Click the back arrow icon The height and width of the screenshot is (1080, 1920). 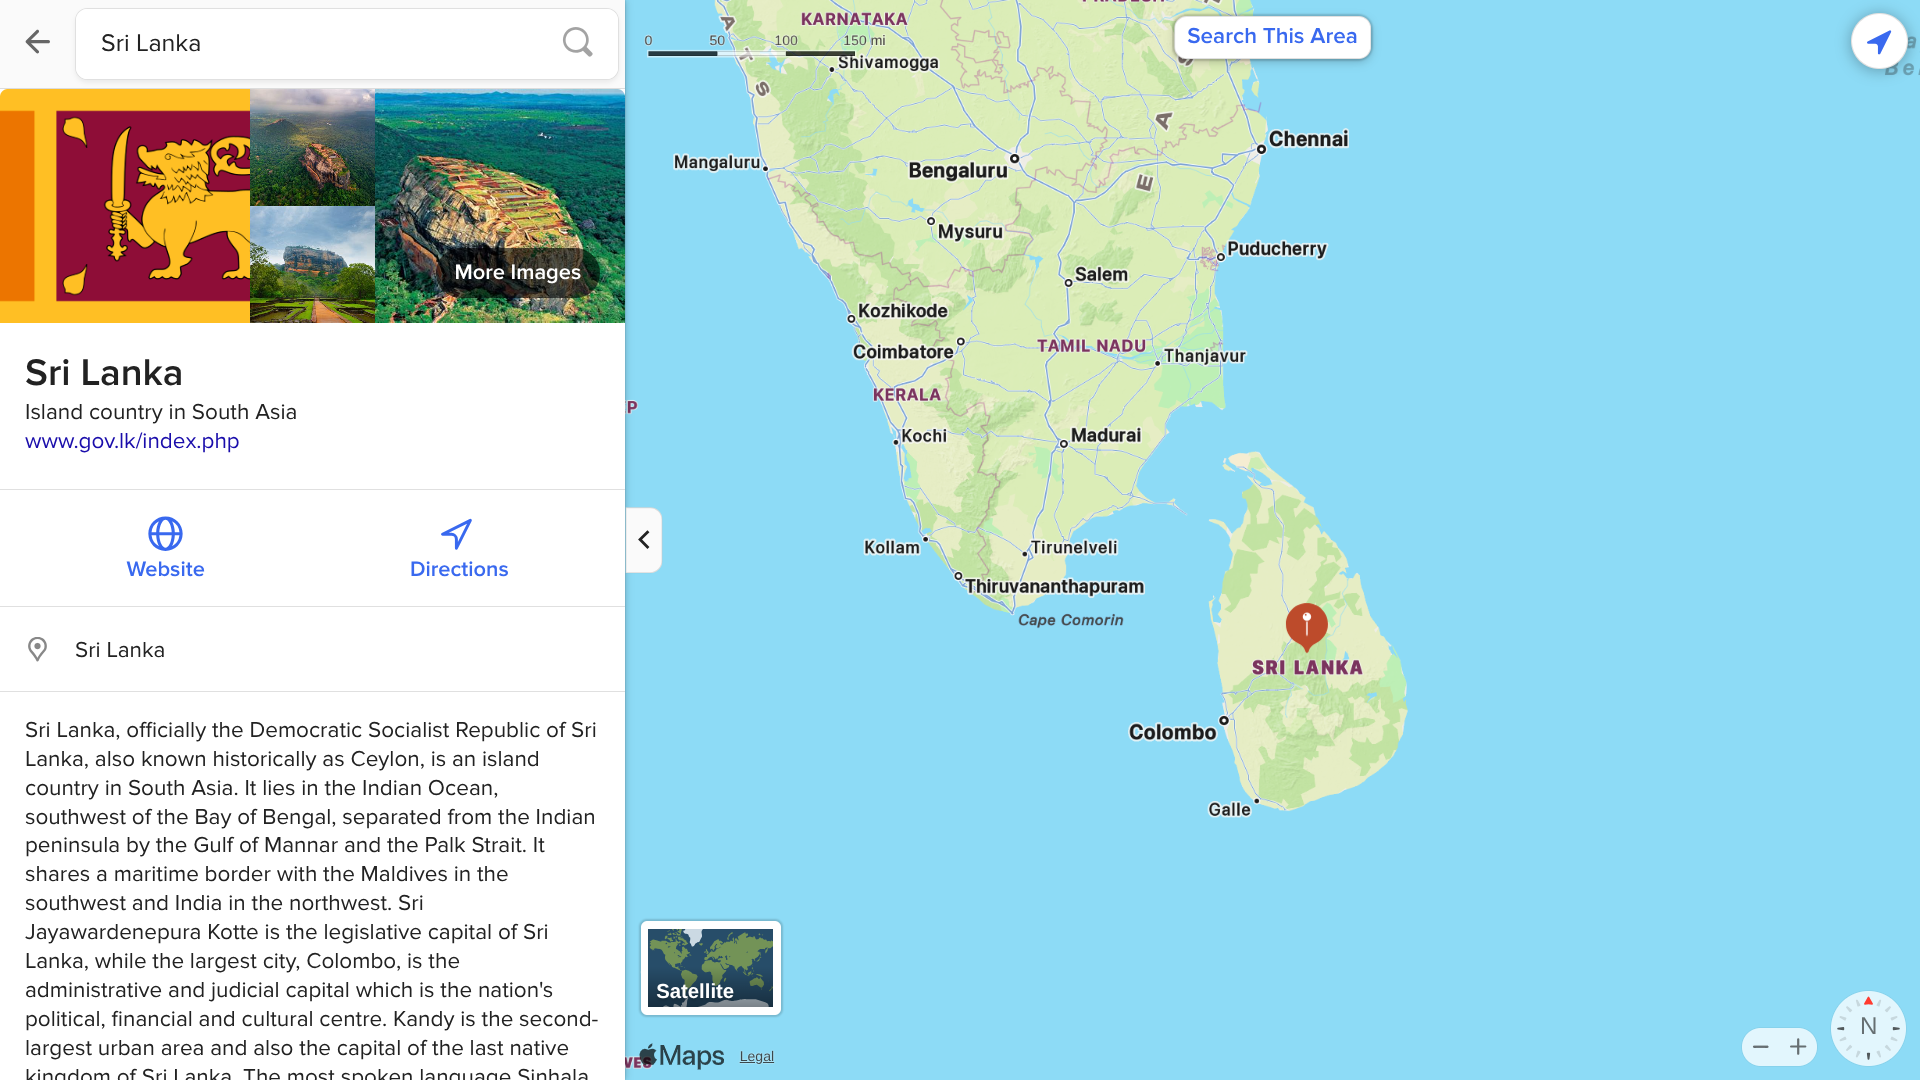37,42
